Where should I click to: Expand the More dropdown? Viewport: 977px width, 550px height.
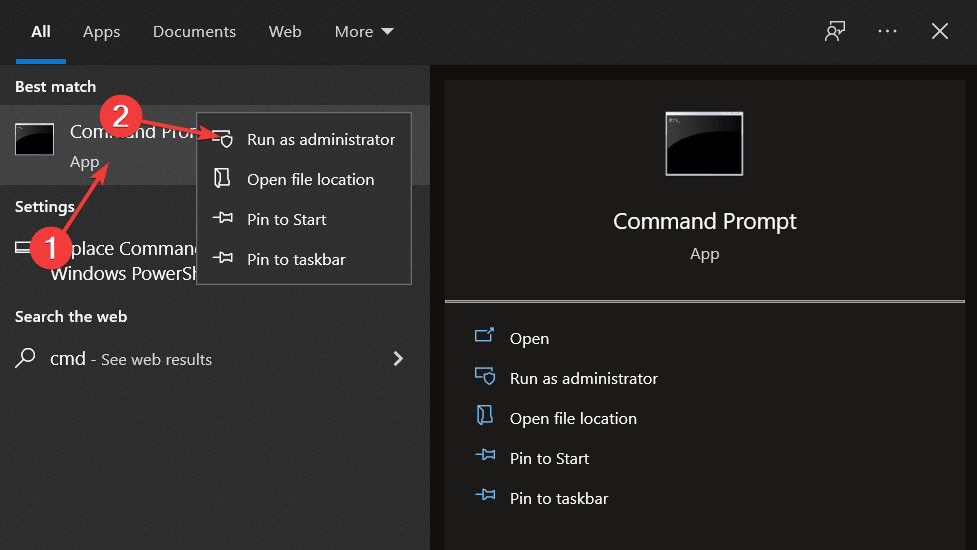click(364, 31)
